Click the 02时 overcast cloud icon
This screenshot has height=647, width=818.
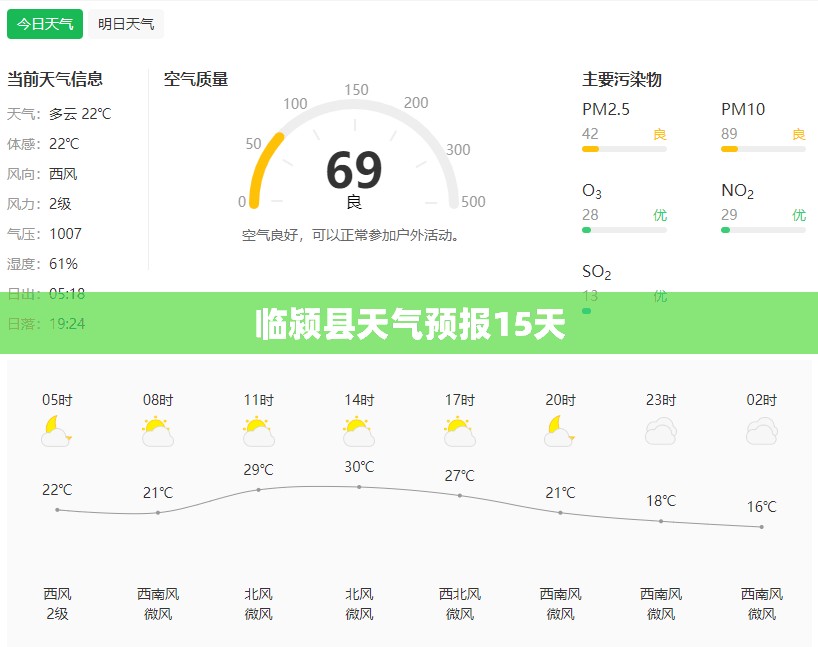762,431
